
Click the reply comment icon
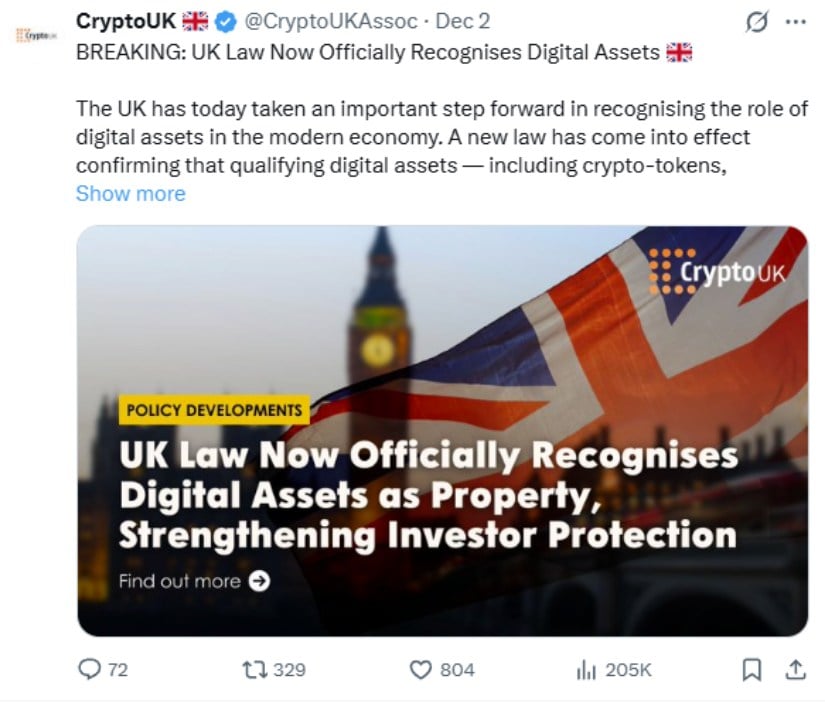point(90,669)
